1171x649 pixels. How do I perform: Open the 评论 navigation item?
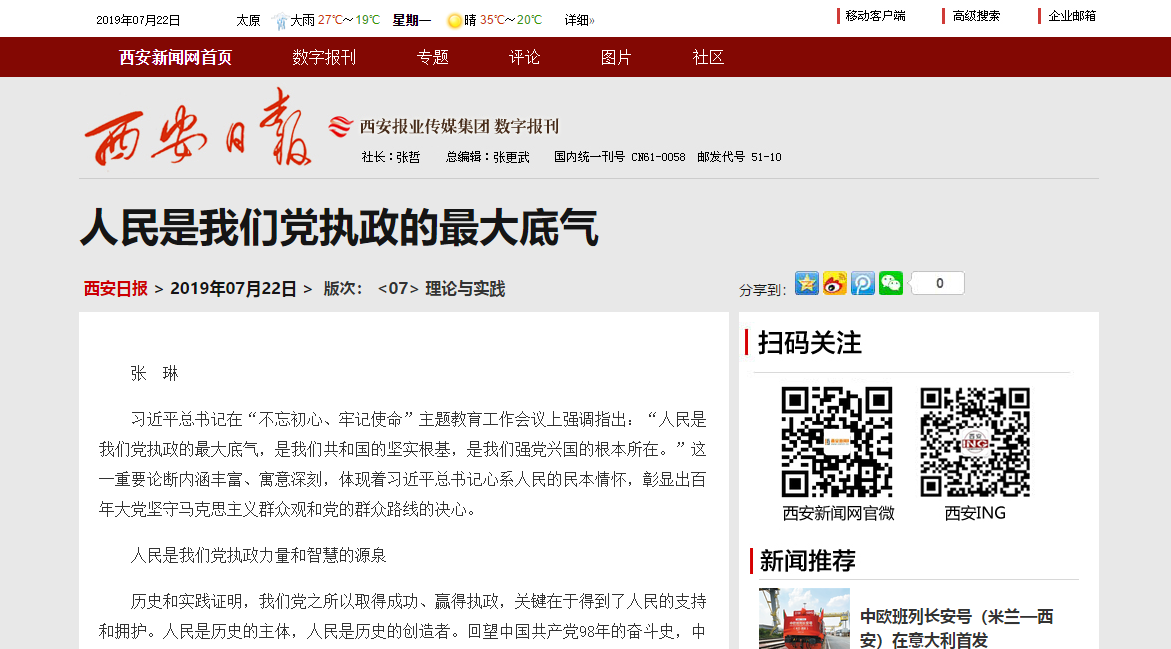coord(525,57)
